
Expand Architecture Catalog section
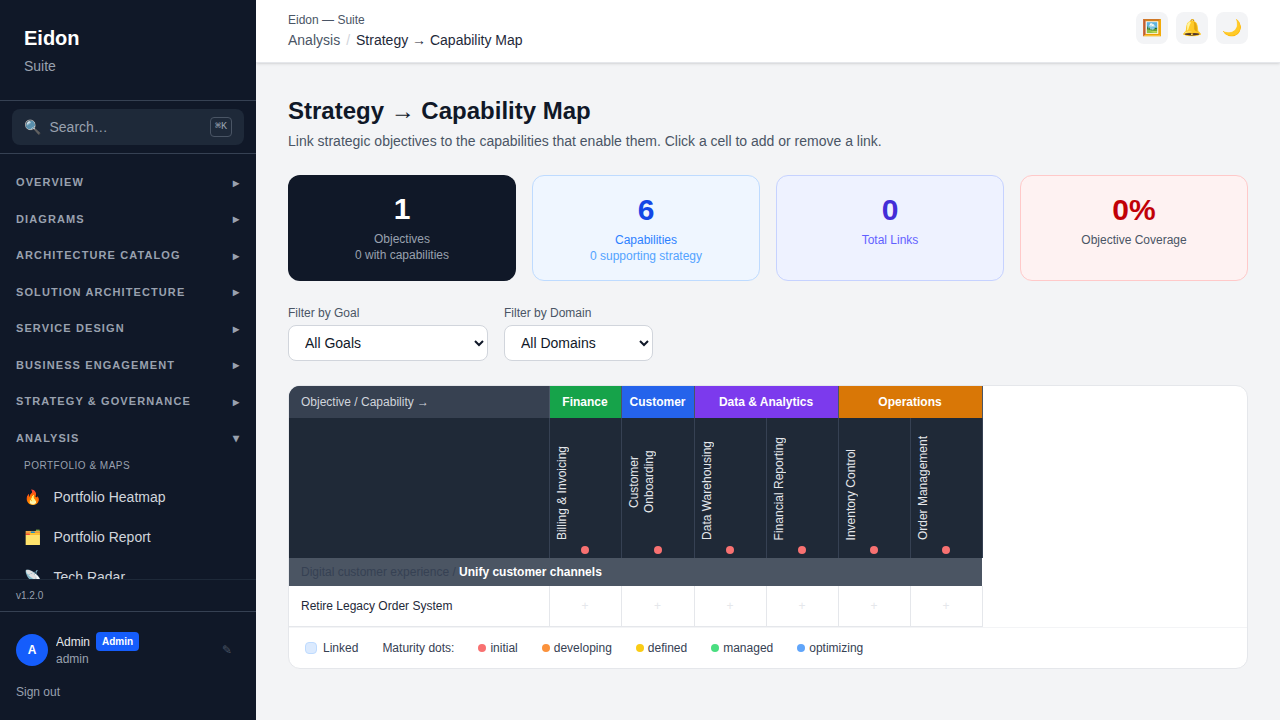(x=128, y=256)
